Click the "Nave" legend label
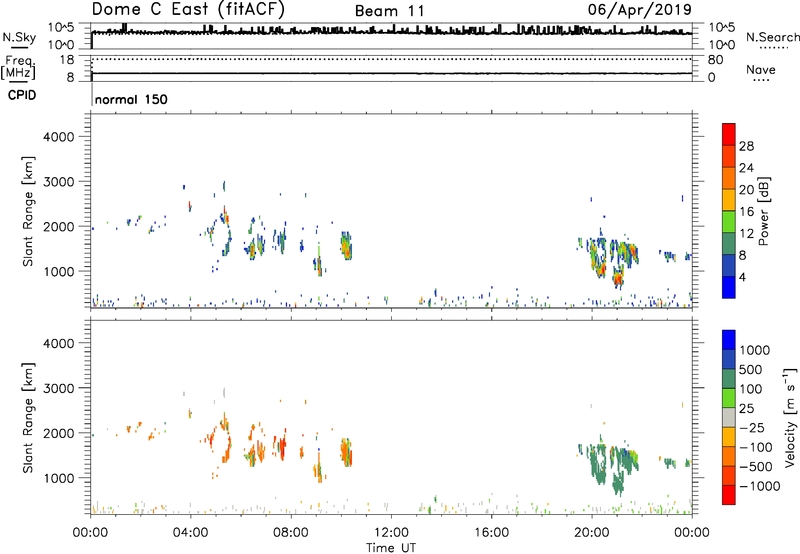 pos(761,70)
